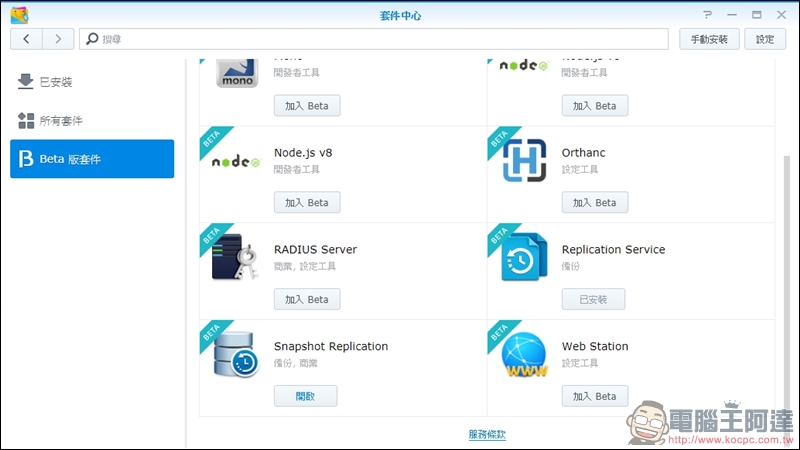Open the 已安裝 installed packages section

tap(92, 82)
